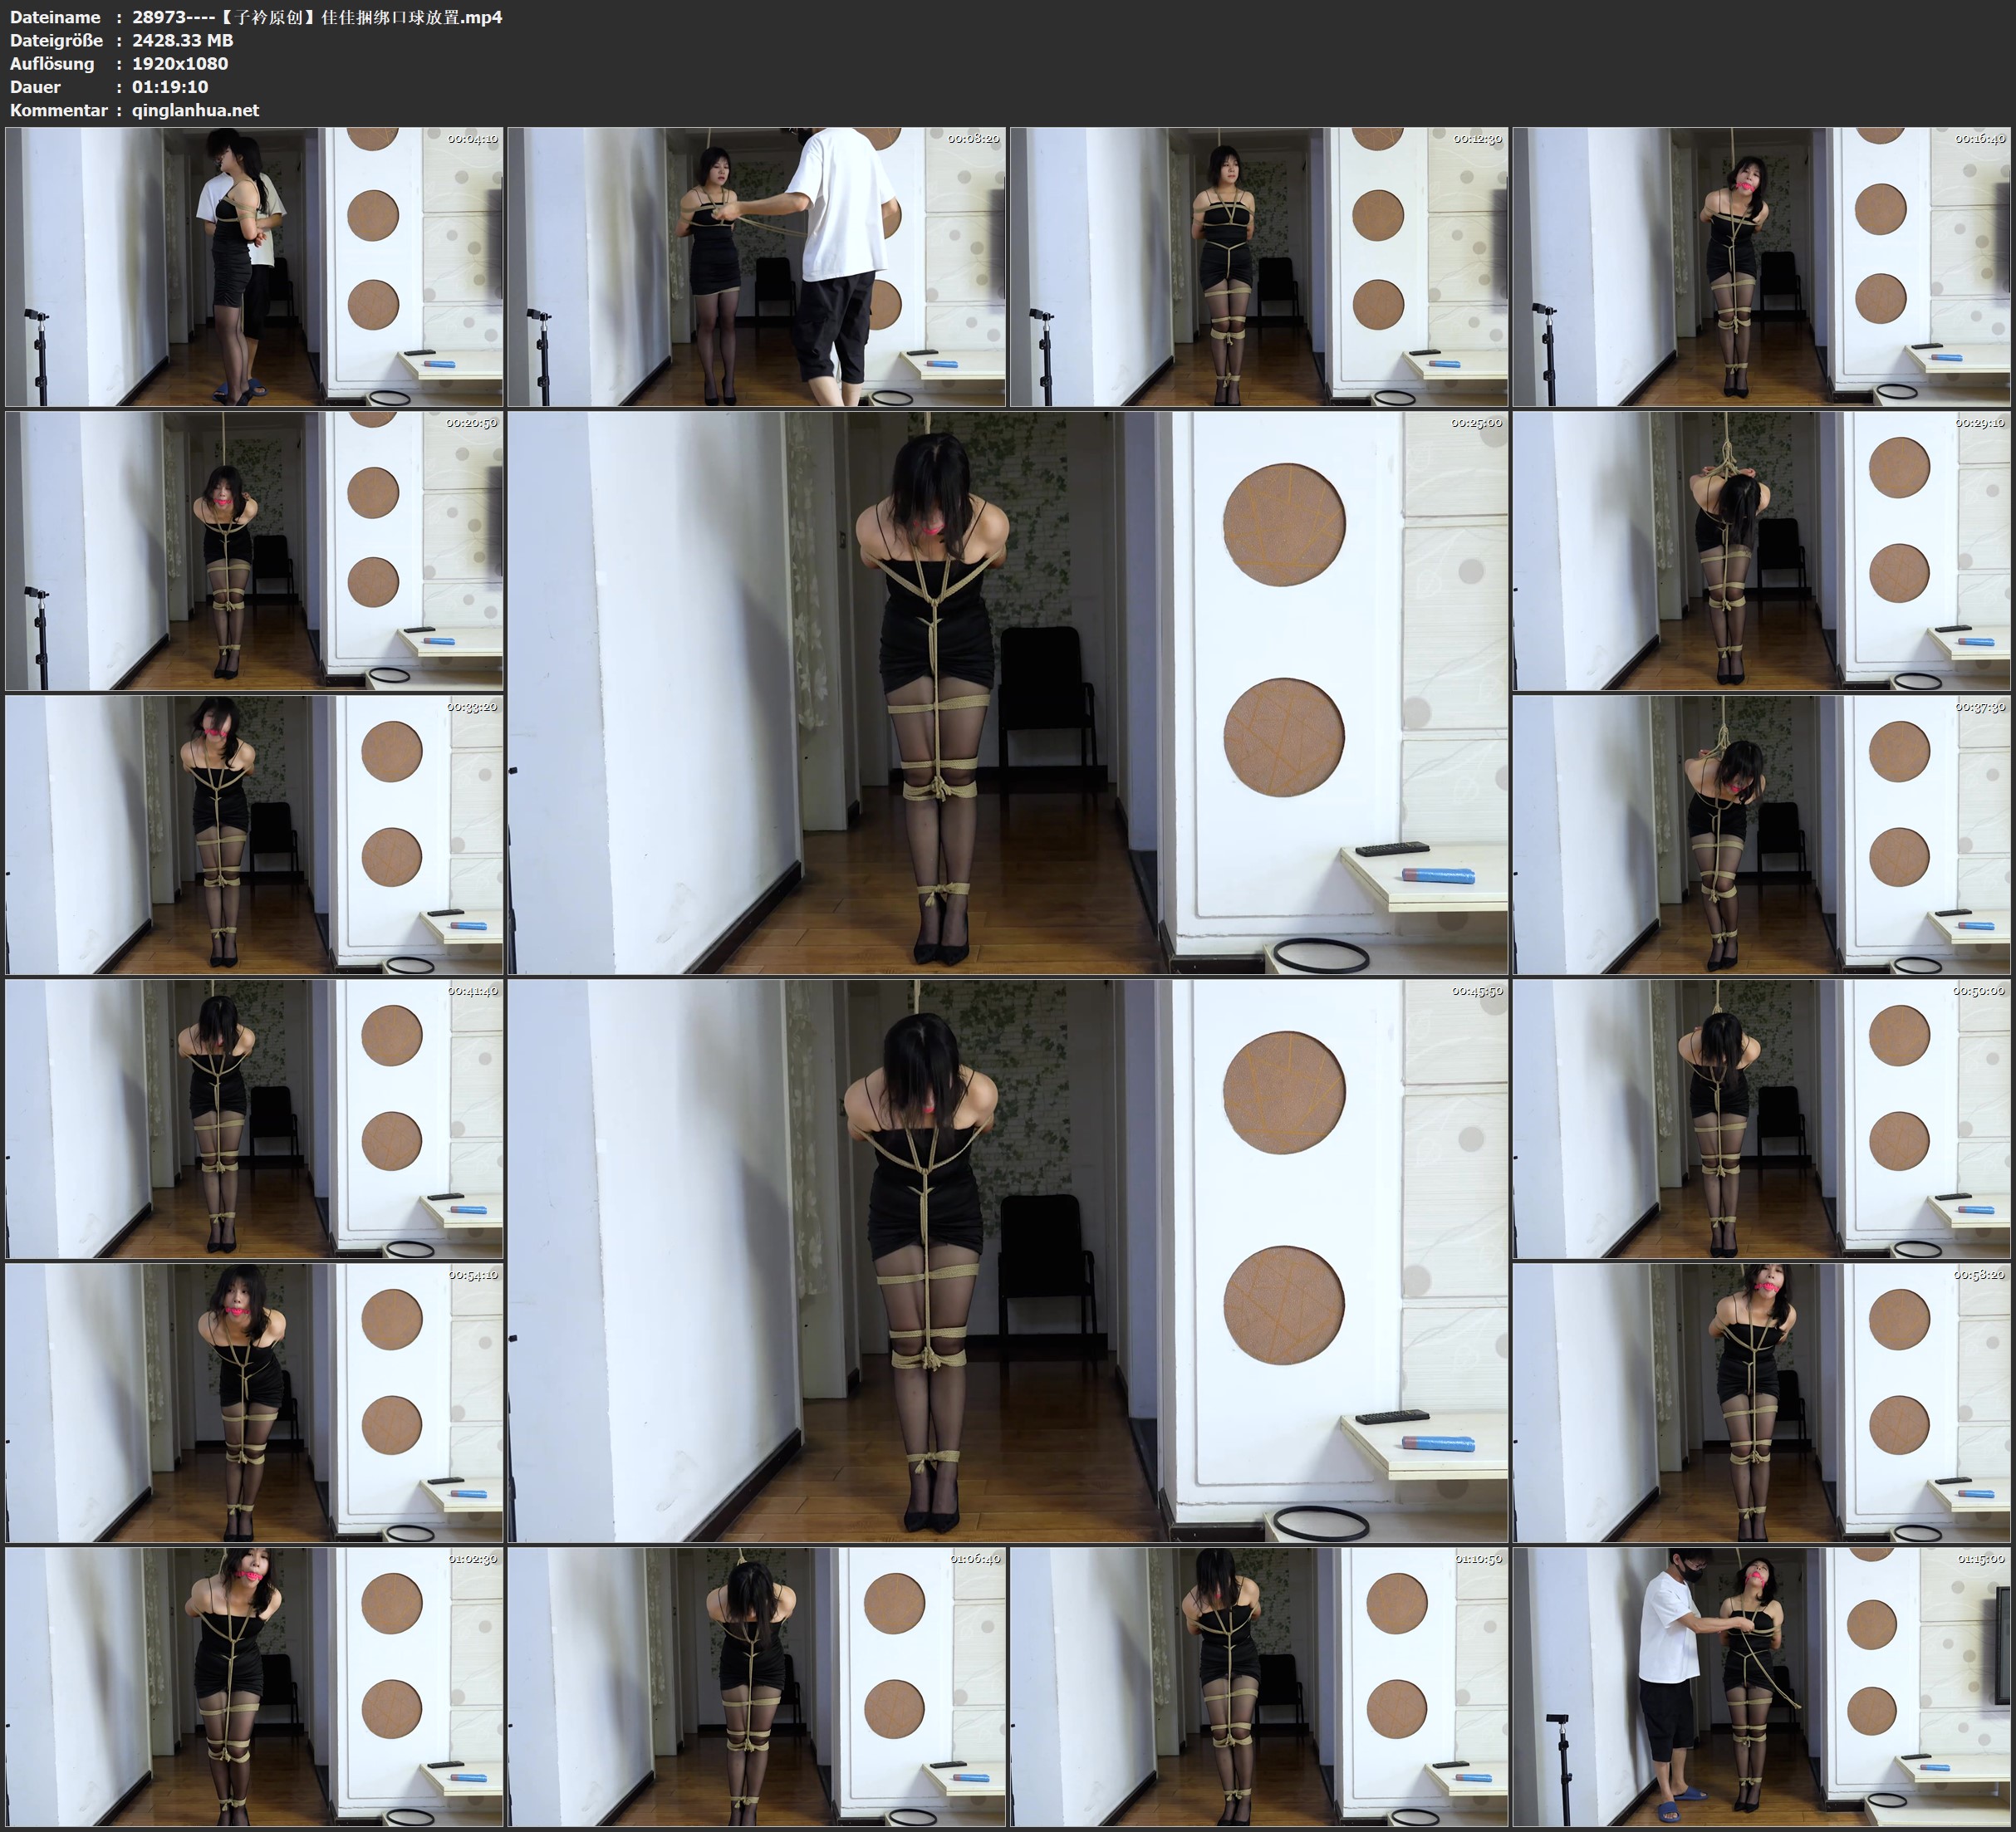Select the thumbnail labeled 00:50:00
This screenshot has height=1832, width=2016.
click(x=1762, y=1118)
